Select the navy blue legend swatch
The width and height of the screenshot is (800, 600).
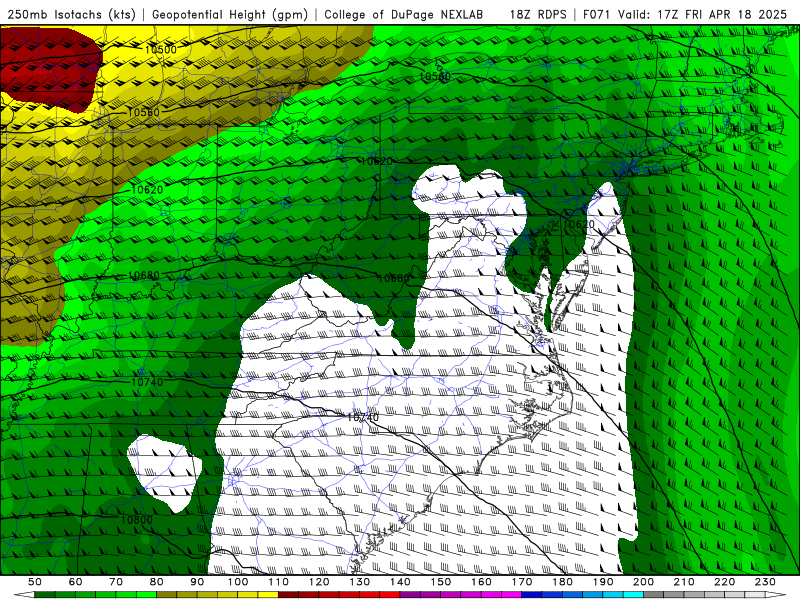pyautogui.click(x=532, y=595)
